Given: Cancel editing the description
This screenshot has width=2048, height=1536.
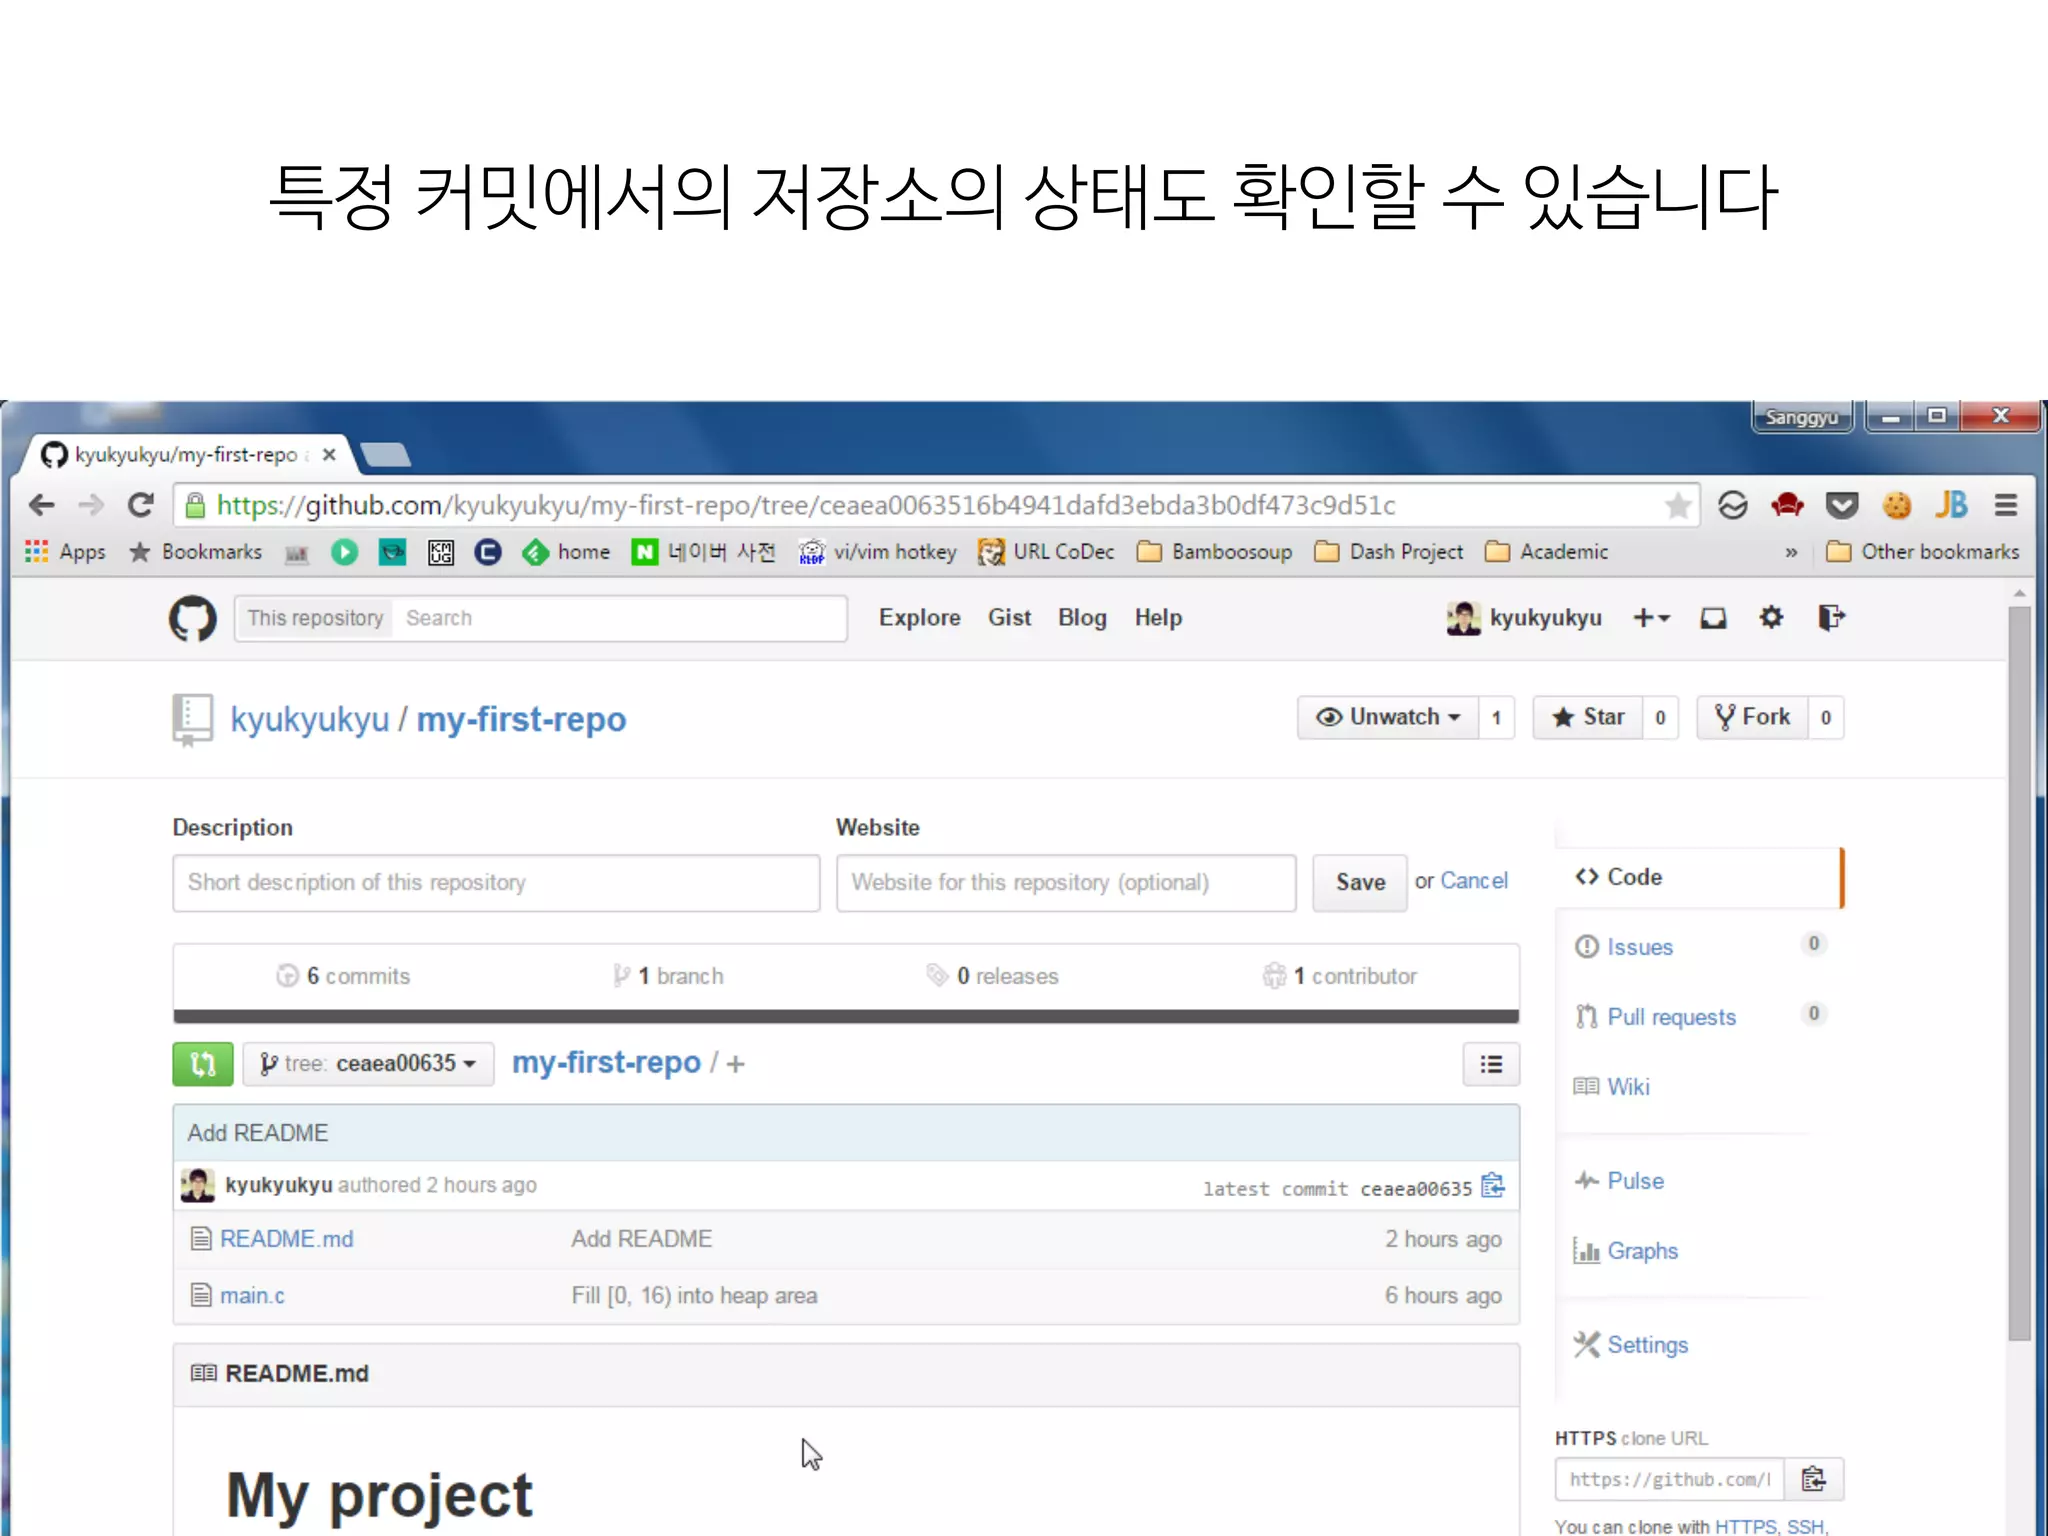Looking at the screenshot, I should (x=1474, y=881).
